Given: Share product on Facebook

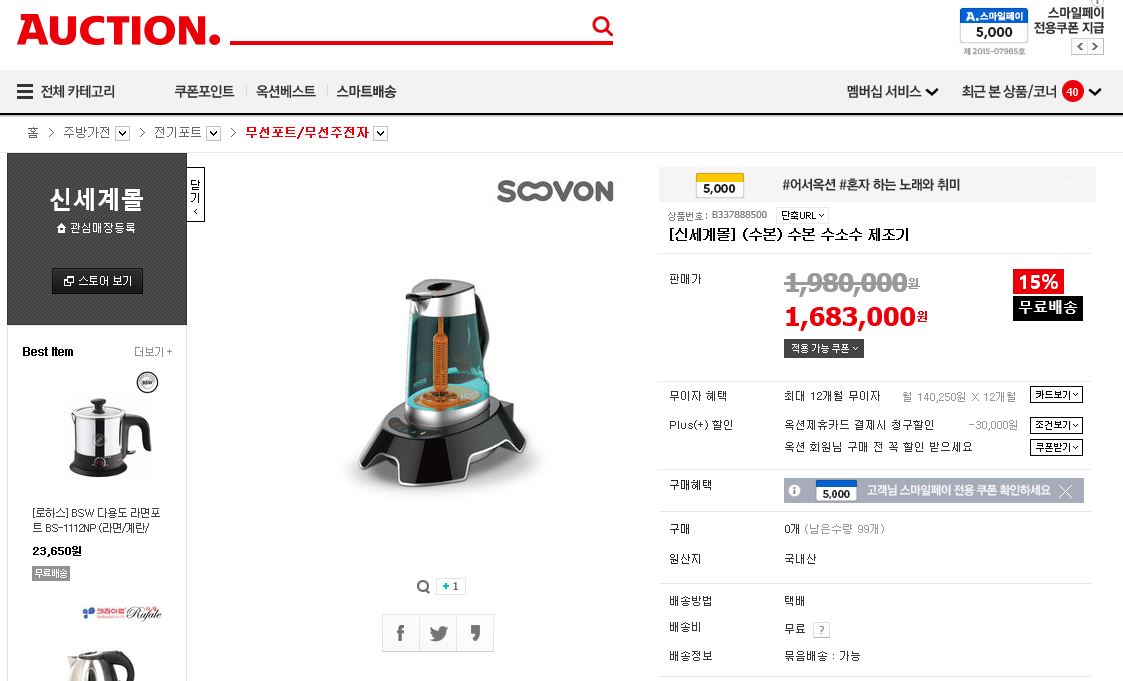Looking at the screenshot, I should [401, 633].
